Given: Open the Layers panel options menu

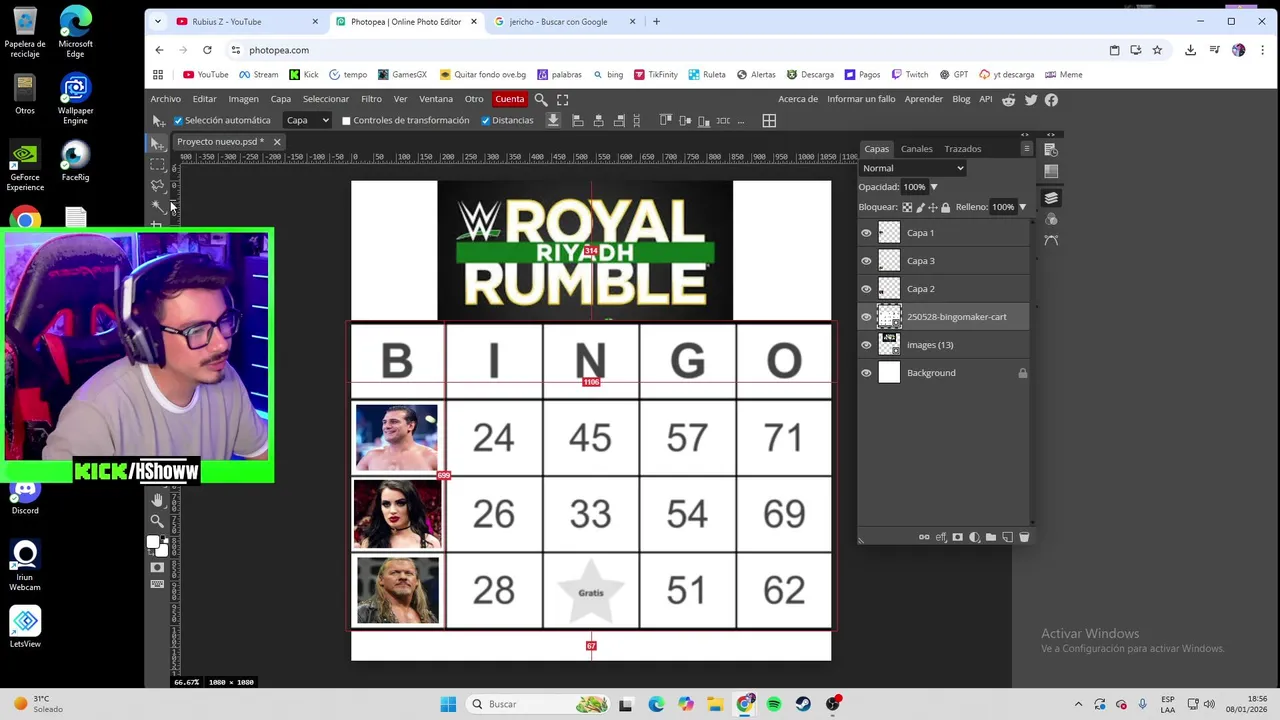Looking at the screenshot, I should pyautogui.click(x=1026, y=149).
